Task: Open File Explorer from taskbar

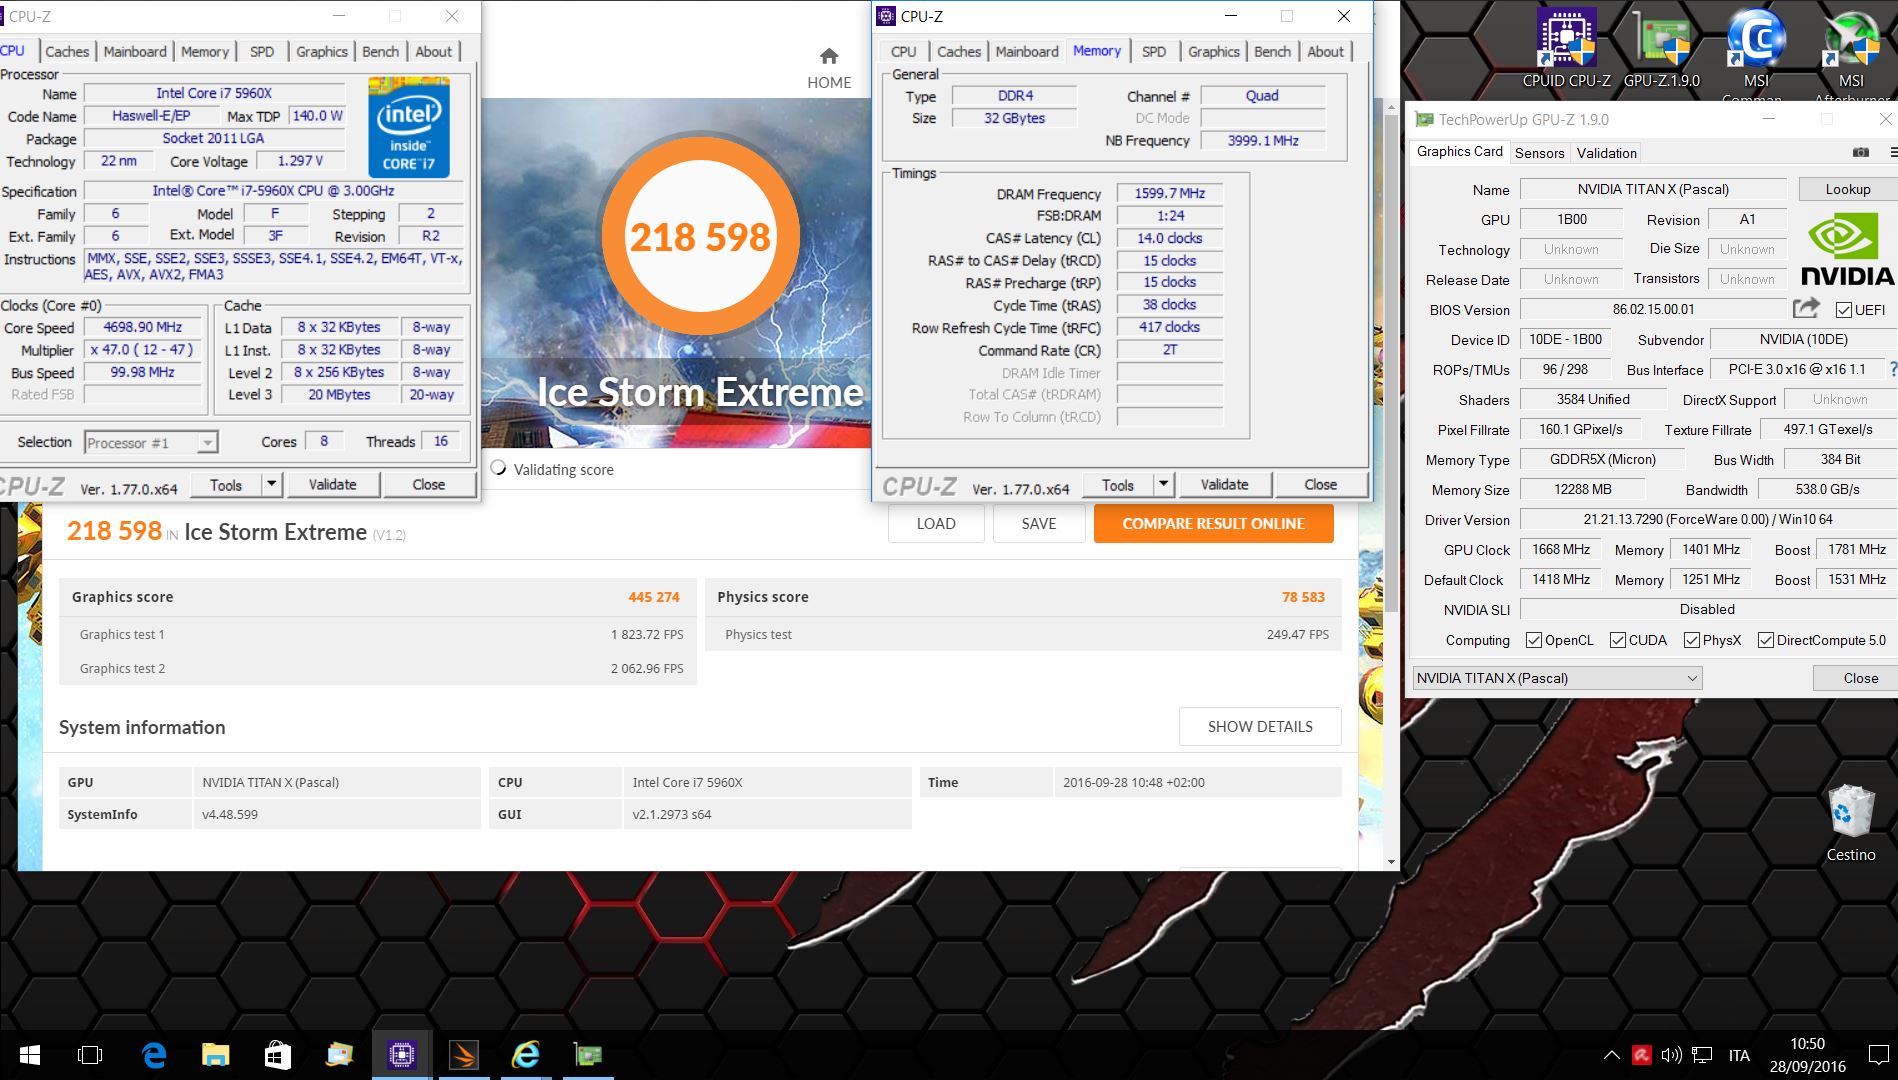Action: 215,1055
